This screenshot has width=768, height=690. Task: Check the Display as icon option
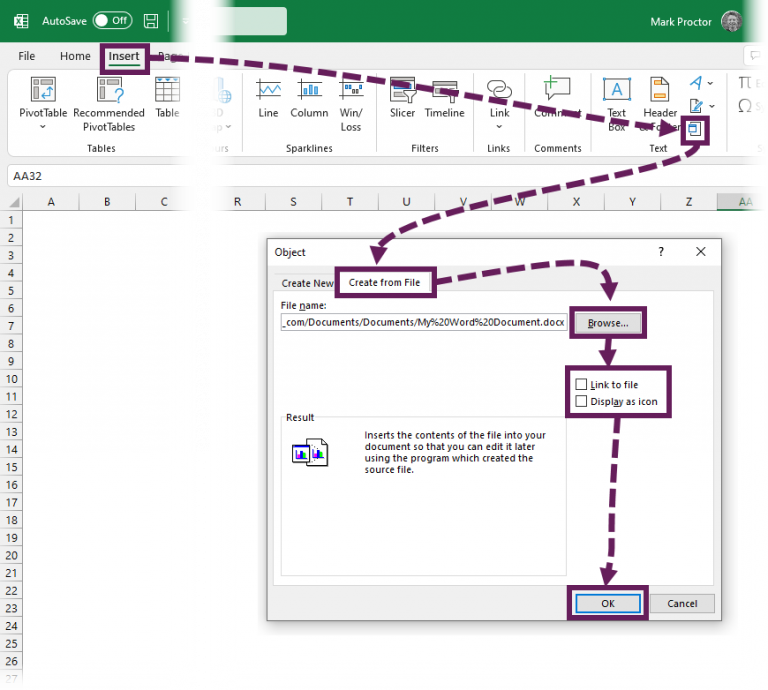pyautogui.click(x=581, y=402)
